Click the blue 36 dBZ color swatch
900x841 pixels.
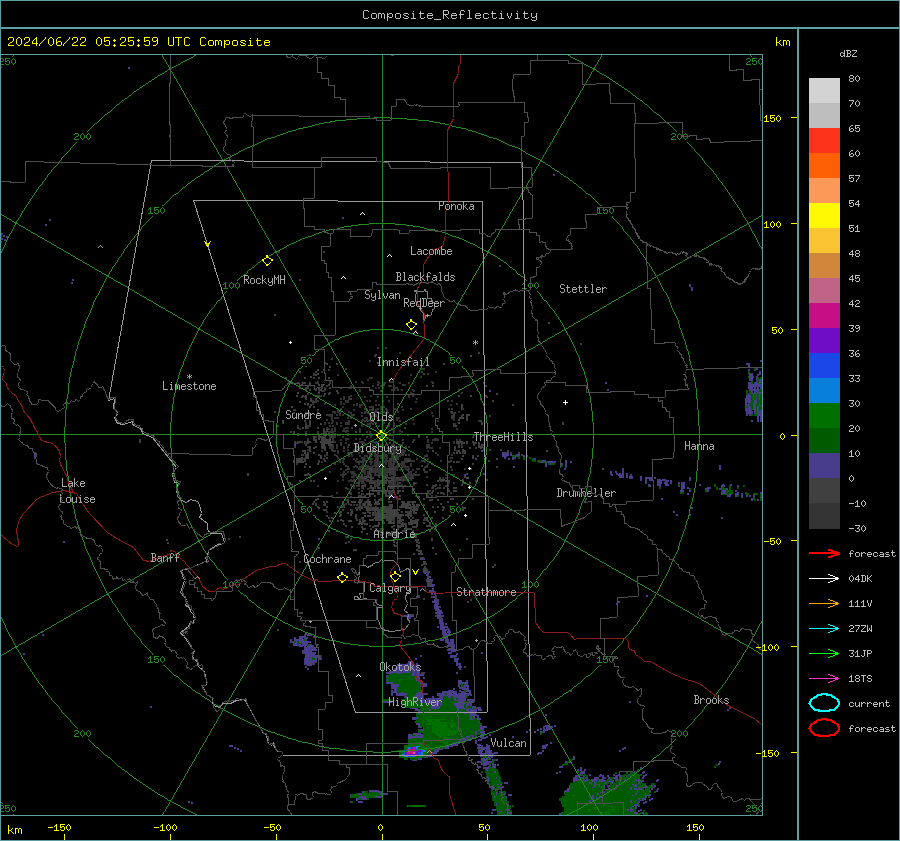tap(824, 365)
